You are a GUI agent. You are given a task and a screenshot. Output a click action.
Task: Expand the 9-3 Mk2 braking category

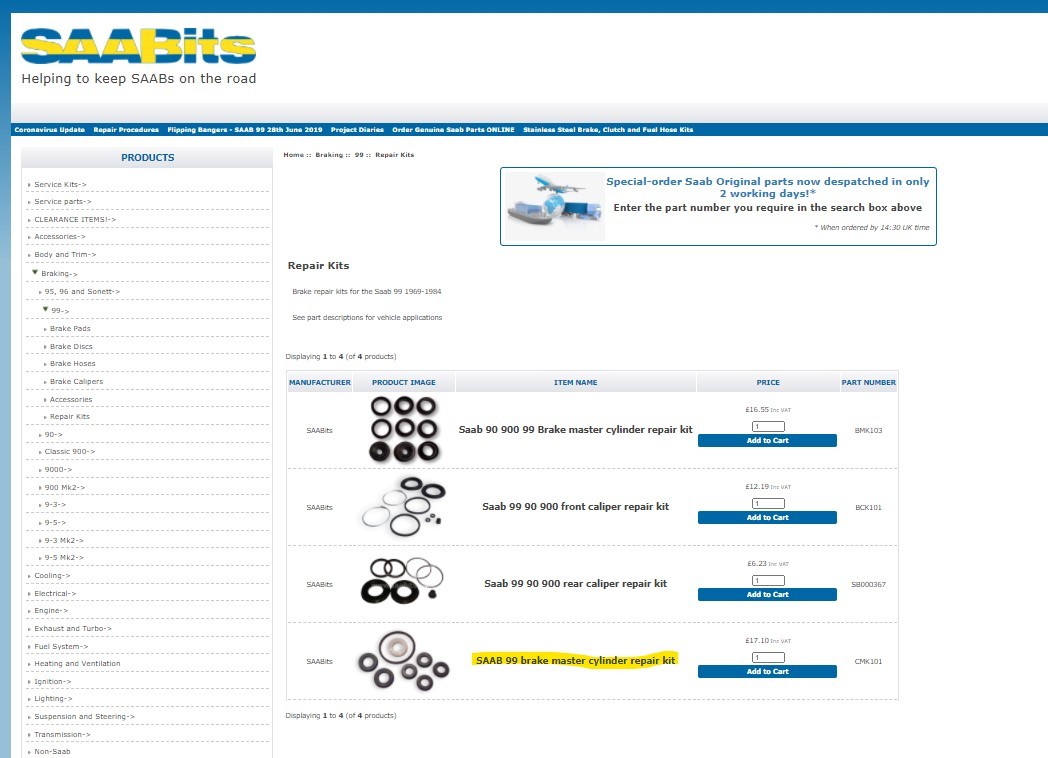[63, 541]
